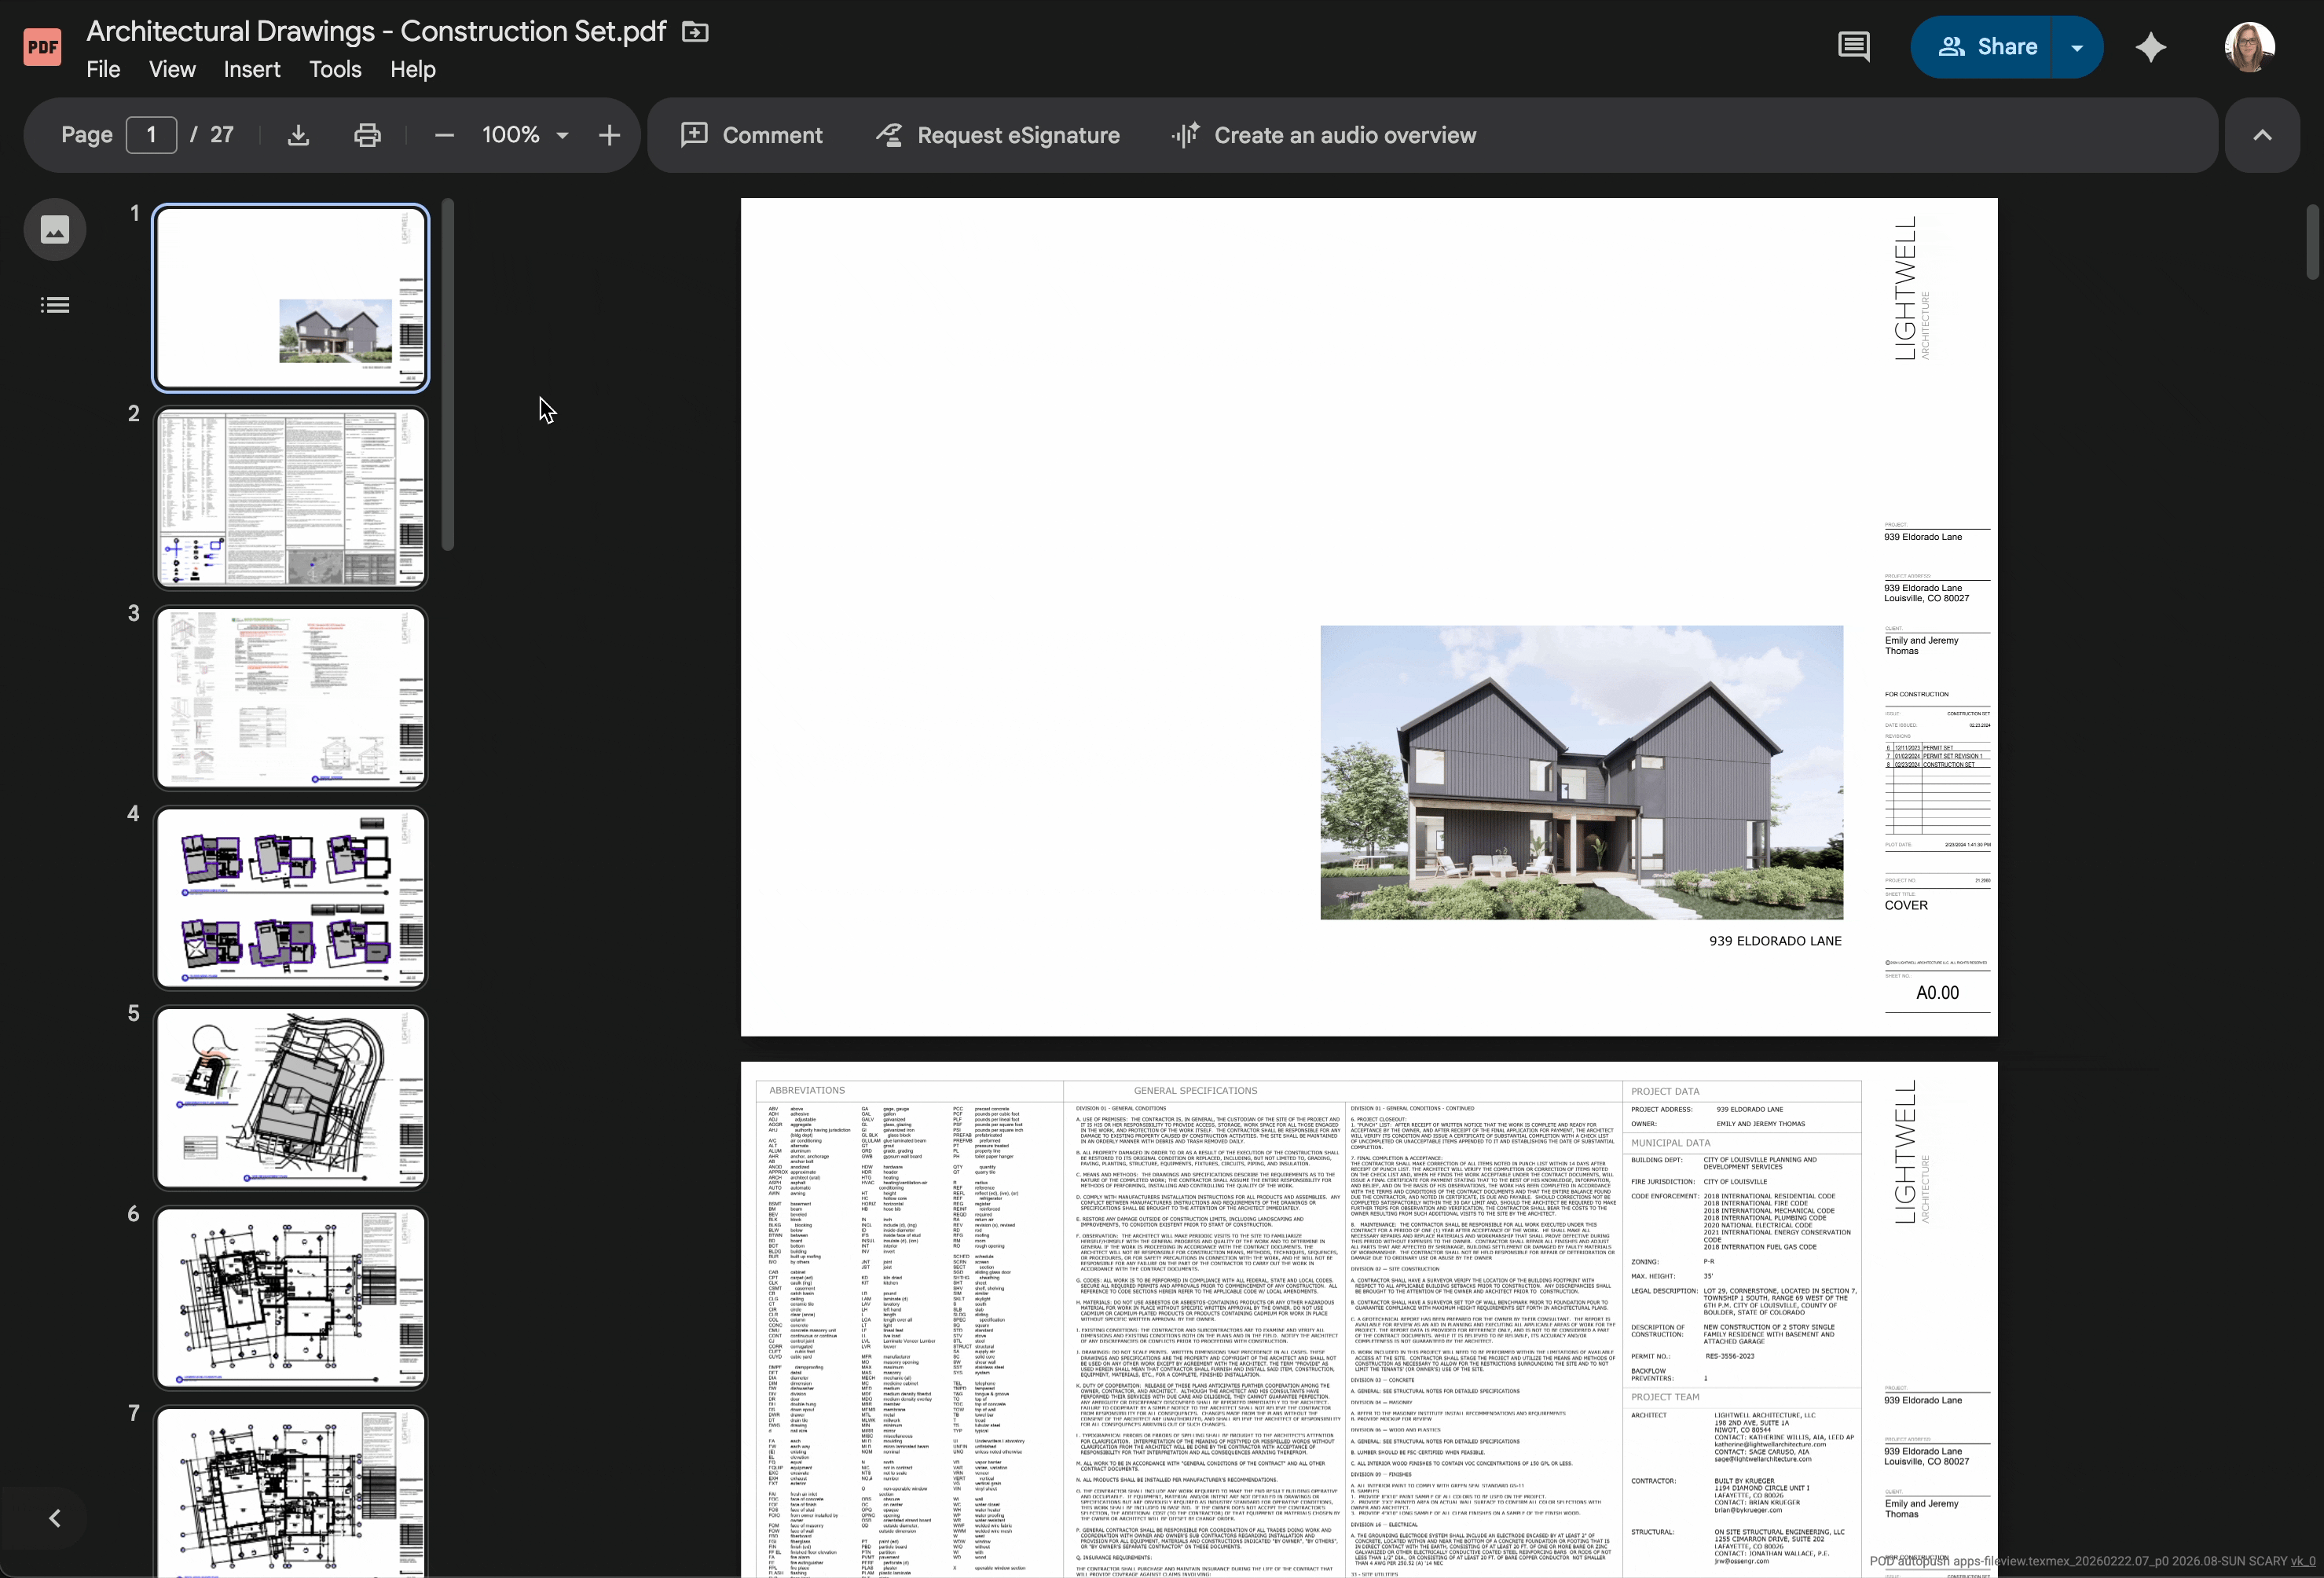Open the File menu

point(103,69)
